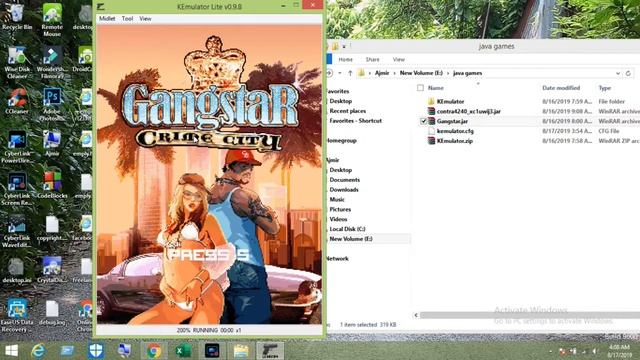Sort files by Name column header

pyautogui.click(x=436, y=88)
